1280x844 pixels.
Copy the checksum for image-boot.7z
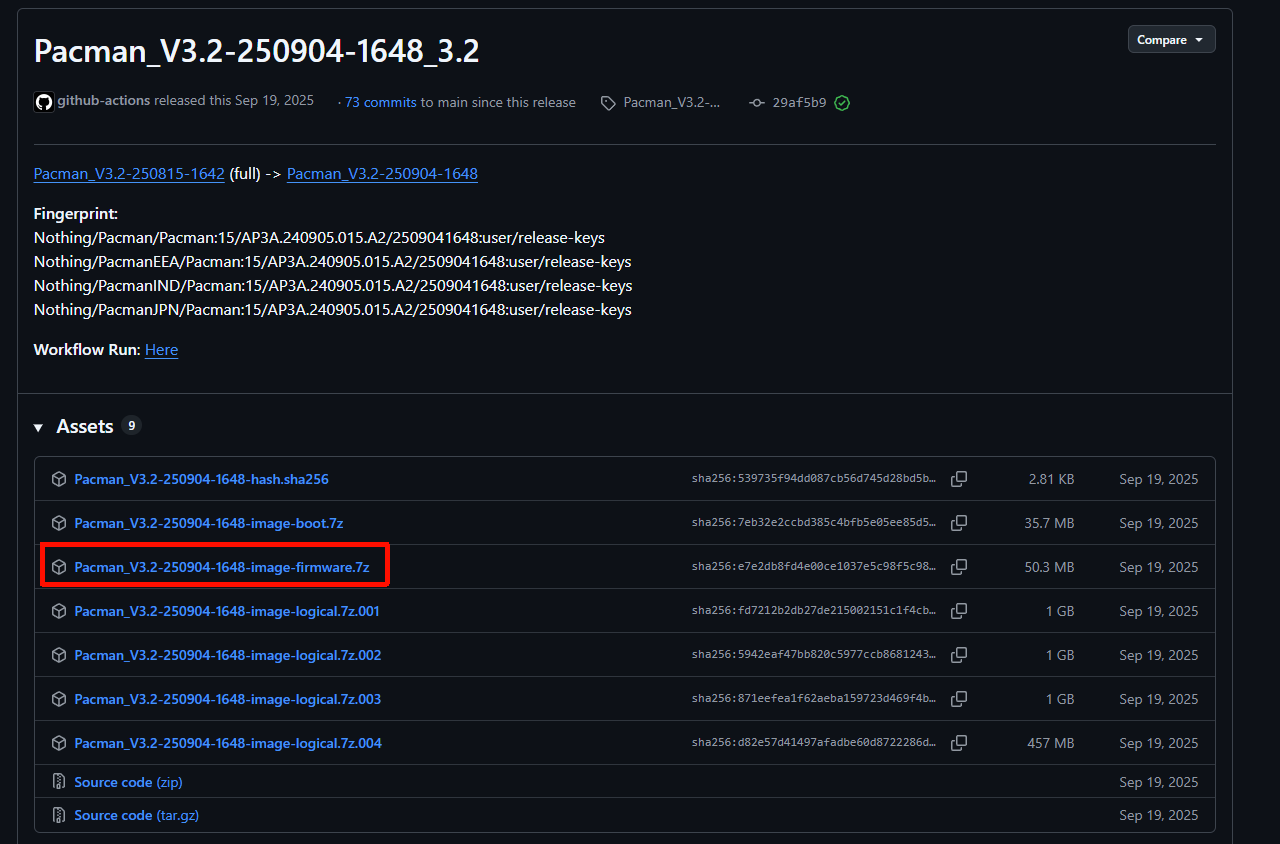(959, 523)
